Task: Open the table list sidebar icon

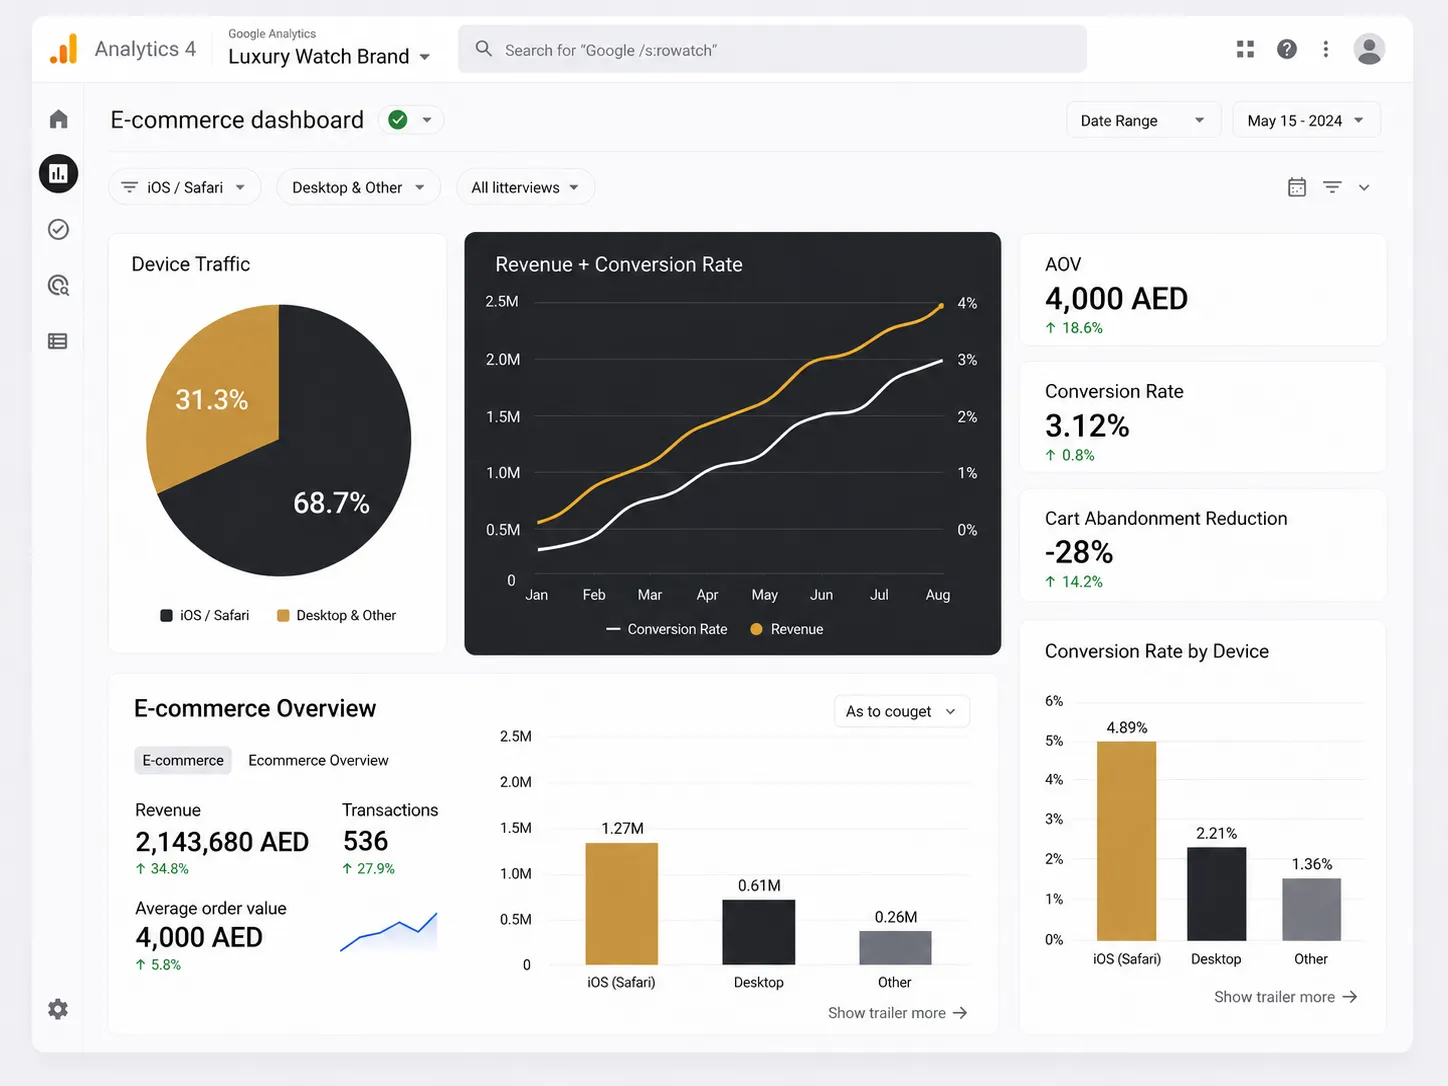Action: tap(58, 341)
